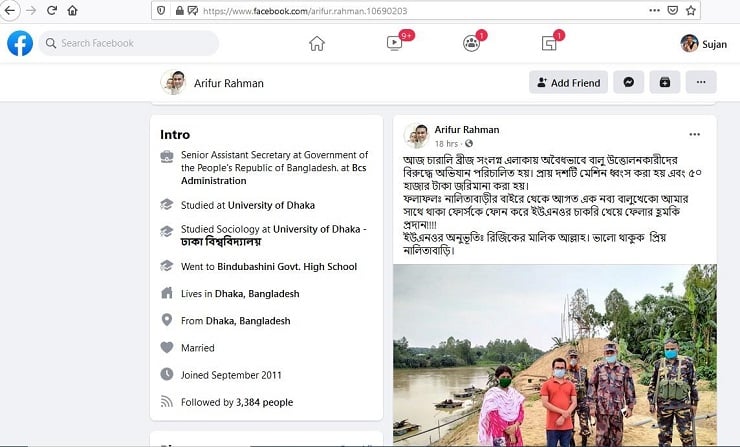740x447 pixels.
Task: Click Arifur's avatar in the post header
Action: coord(416,136)
